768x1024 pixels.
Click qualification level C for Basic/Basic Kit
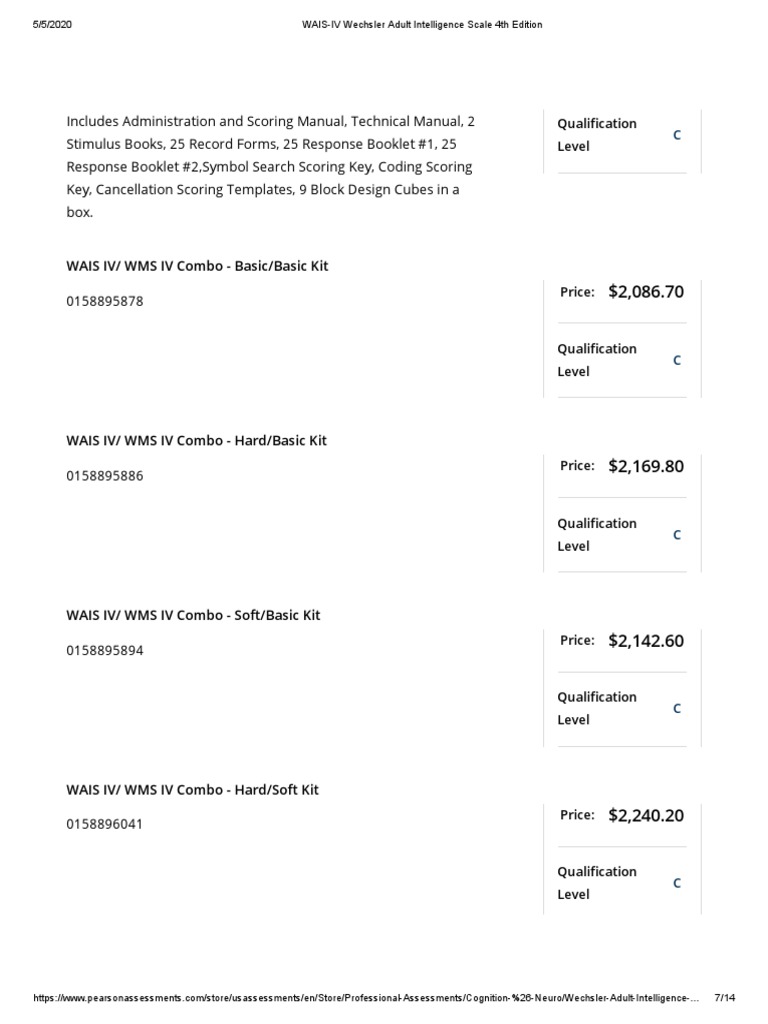click(x=677, y=360)
